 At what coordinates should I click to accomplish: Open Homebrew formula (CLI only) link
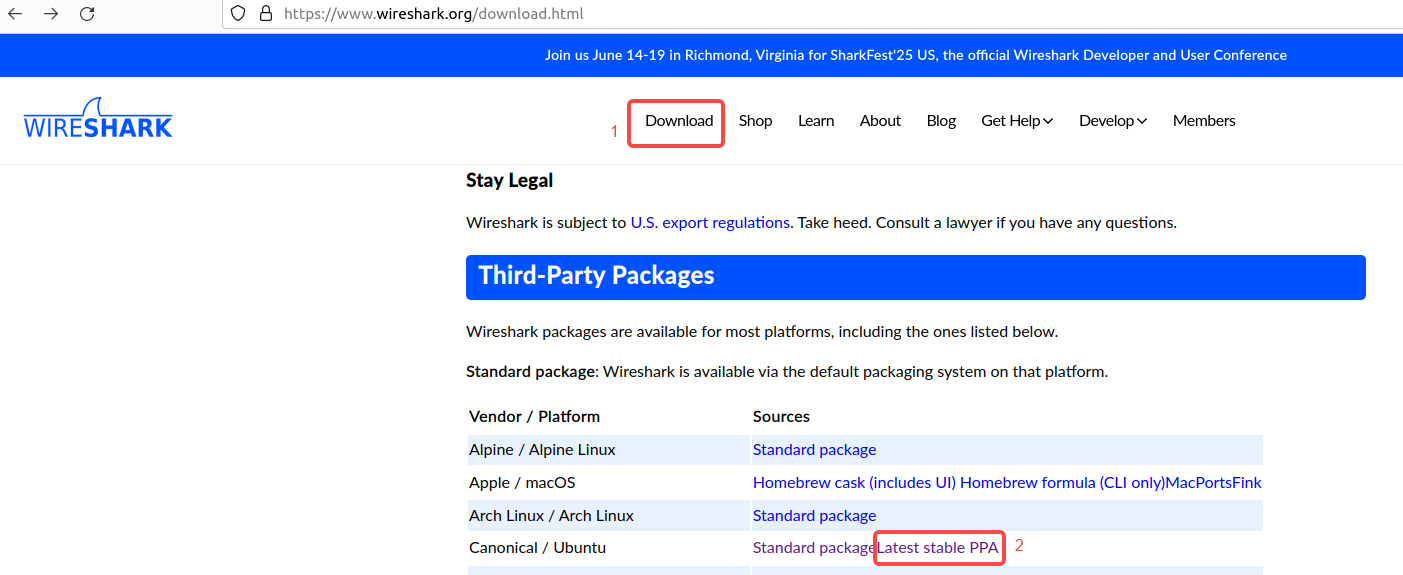[x=1063, y=483]
